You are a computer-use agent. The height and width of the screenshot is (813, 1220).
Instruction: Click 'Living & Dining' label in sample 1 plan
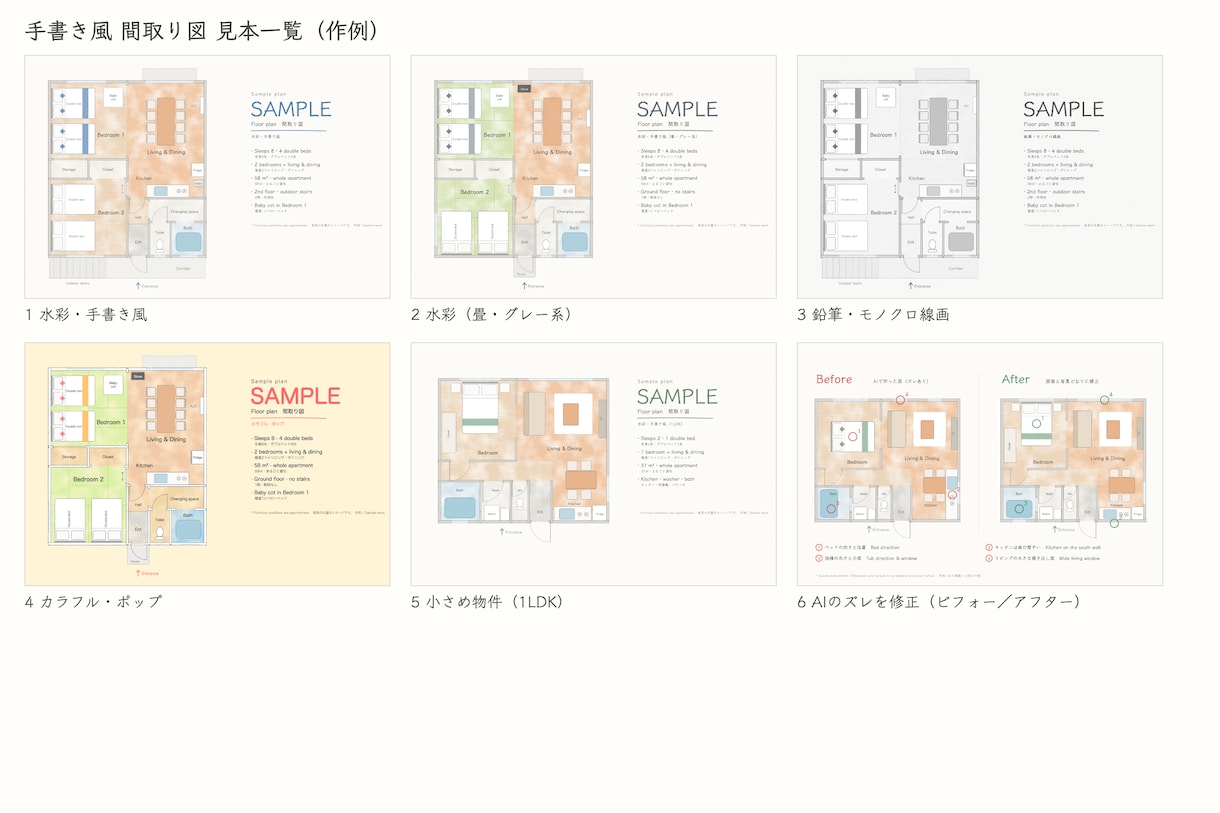[x=165, y=152]
